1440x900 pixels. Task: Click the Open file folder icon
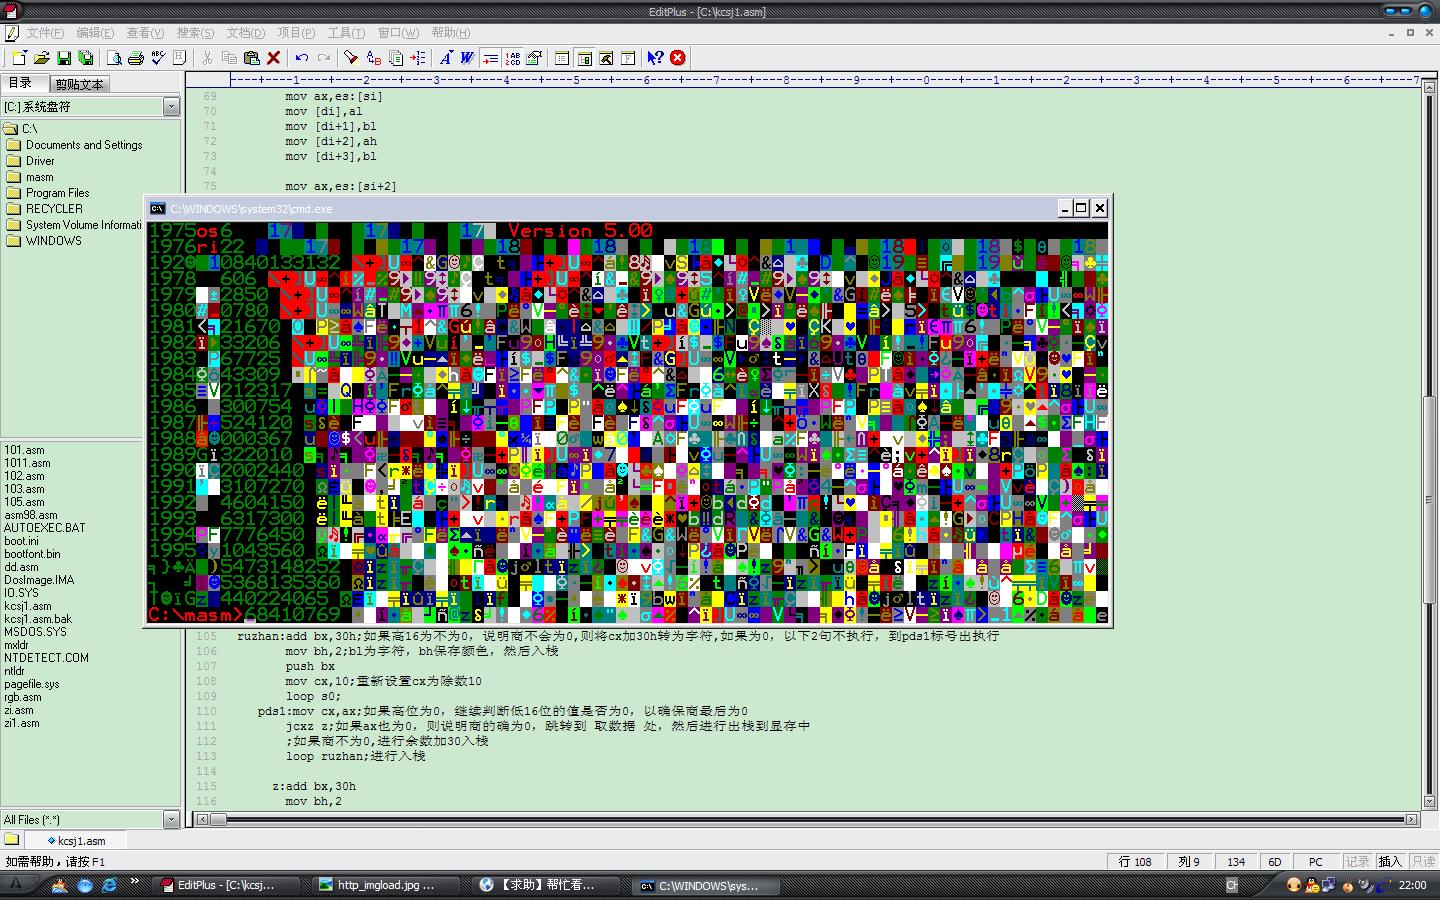tap(41, 58)
